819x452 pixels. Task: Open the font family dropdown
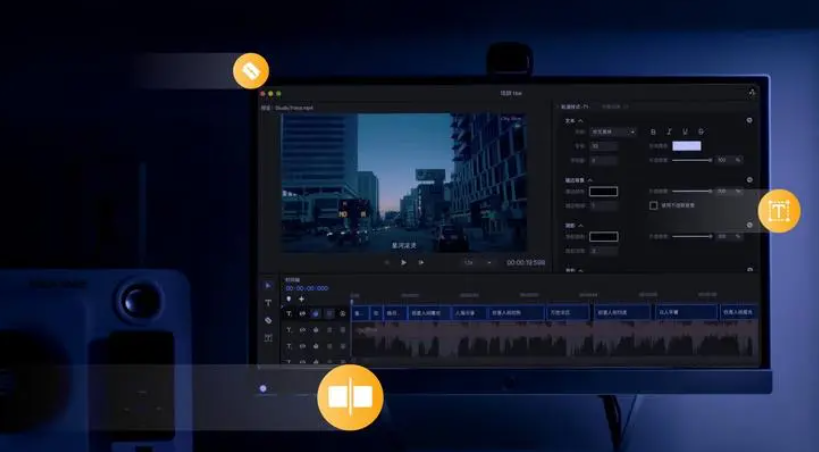click(x=613, y=132)
